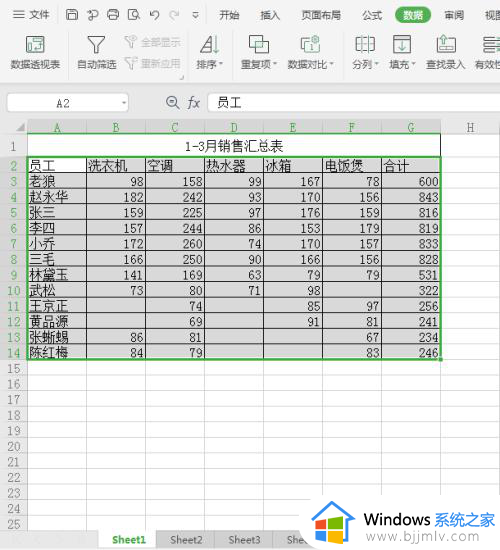
Task: Select column H header
Action: click(x=470, y=127)
